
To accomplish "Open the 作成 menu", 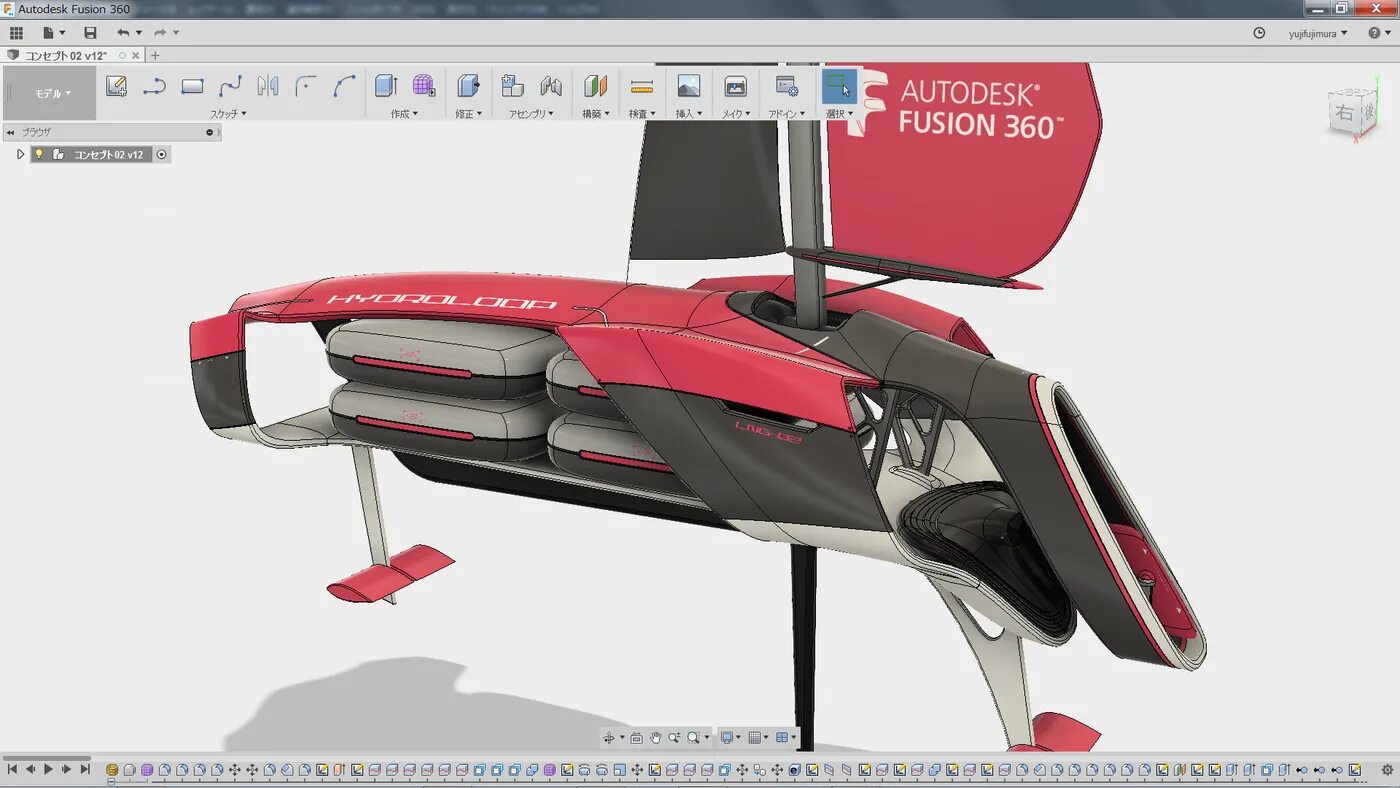I will 404,114.
